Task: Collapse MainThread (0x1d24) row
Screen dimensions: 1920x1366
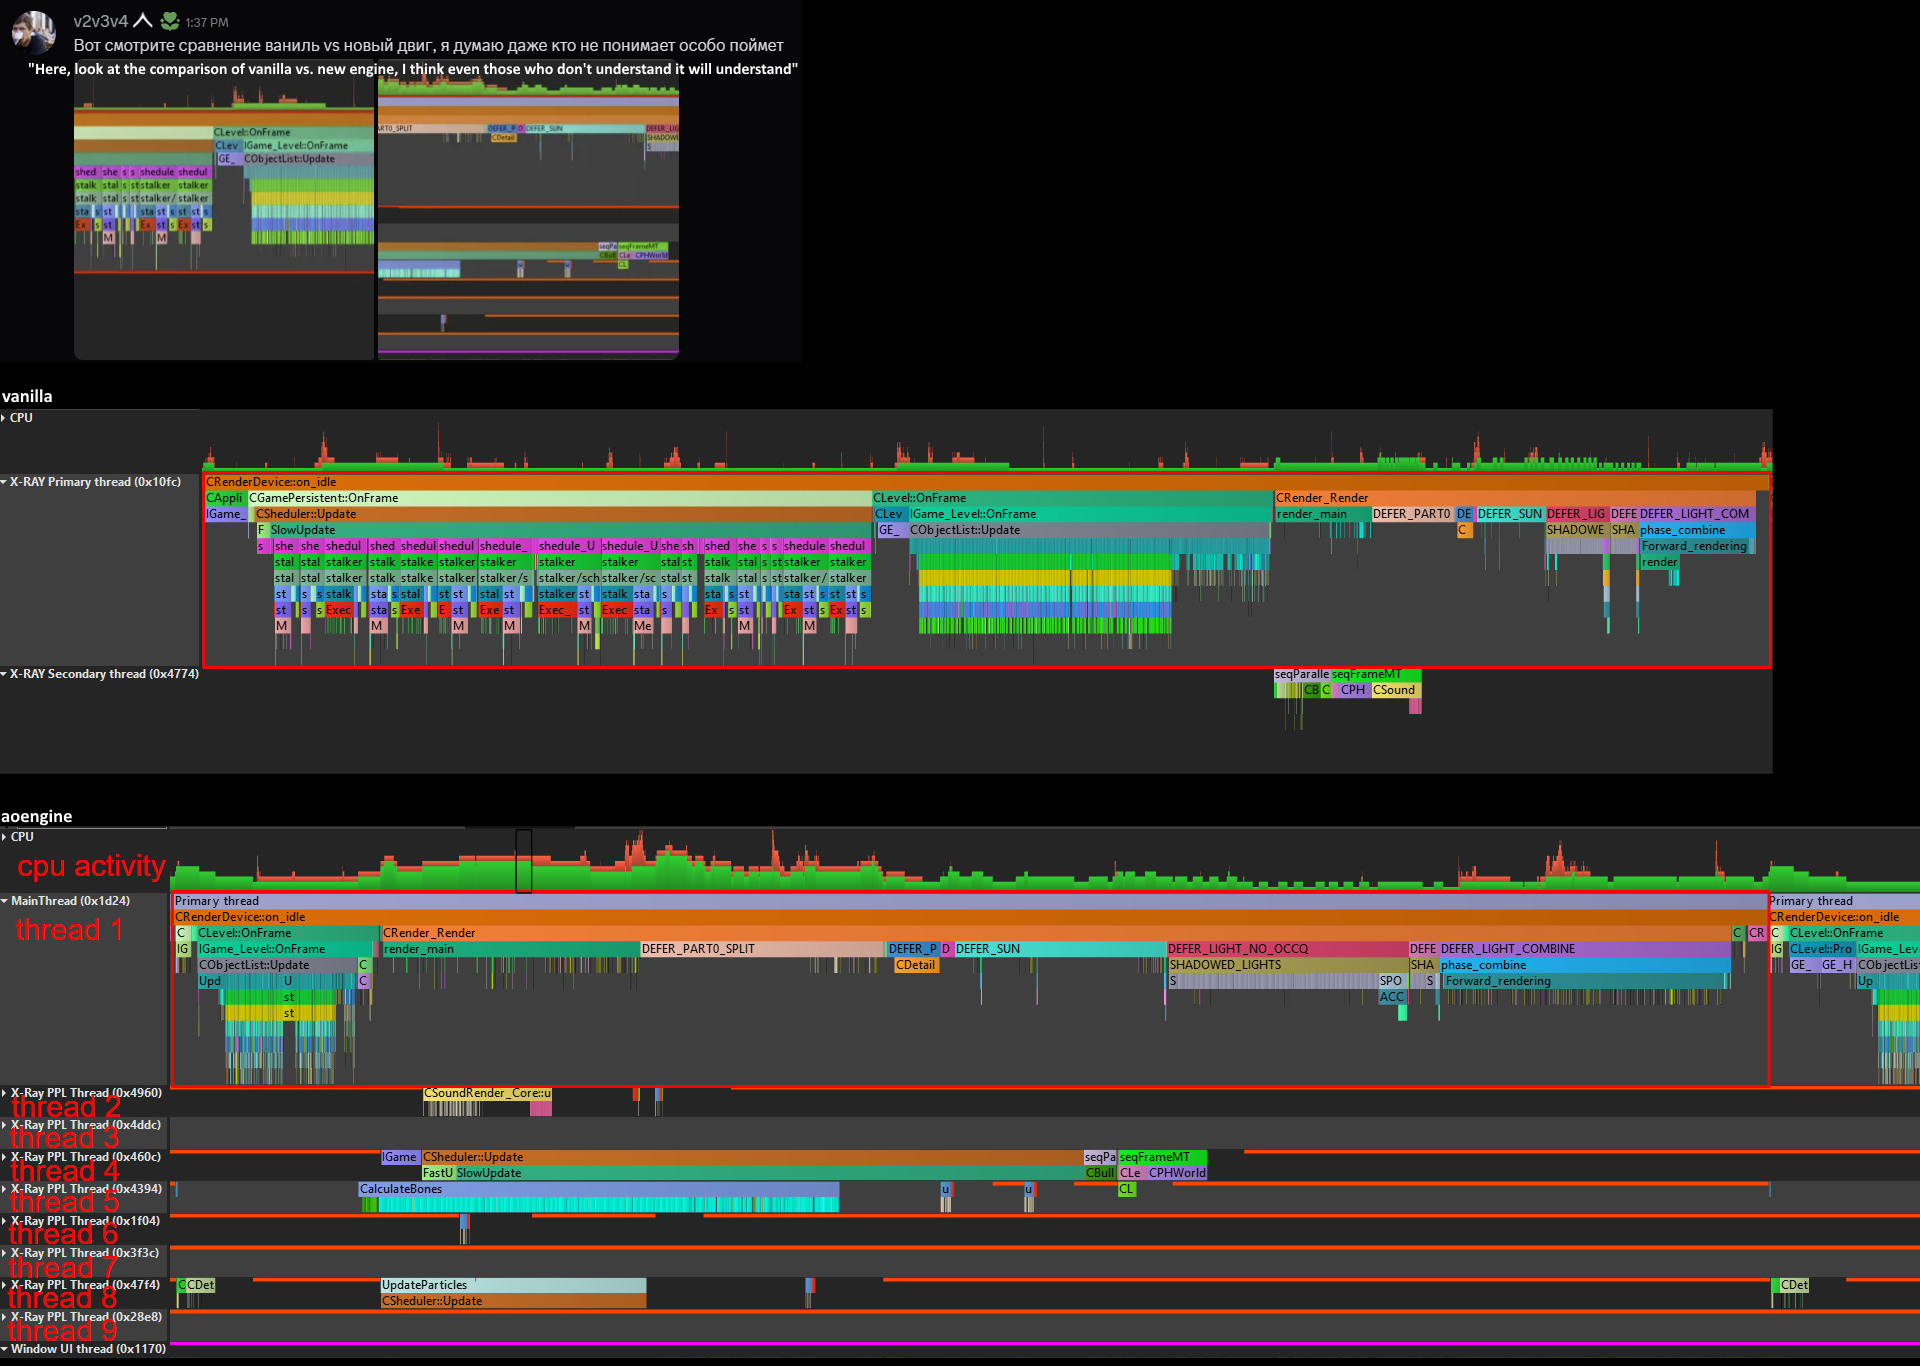Action: [4, 901]
